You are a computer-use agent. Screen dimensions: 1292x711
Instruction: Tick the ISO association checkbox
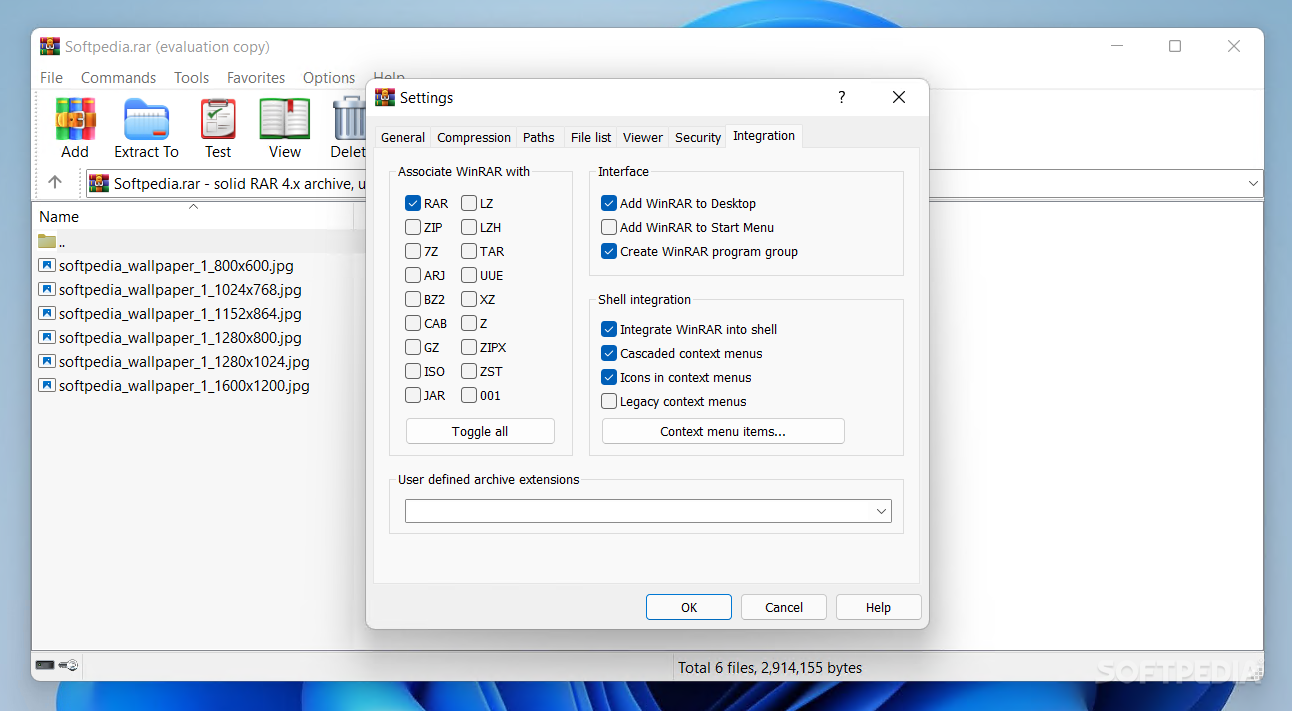click(x=413, y=371)
